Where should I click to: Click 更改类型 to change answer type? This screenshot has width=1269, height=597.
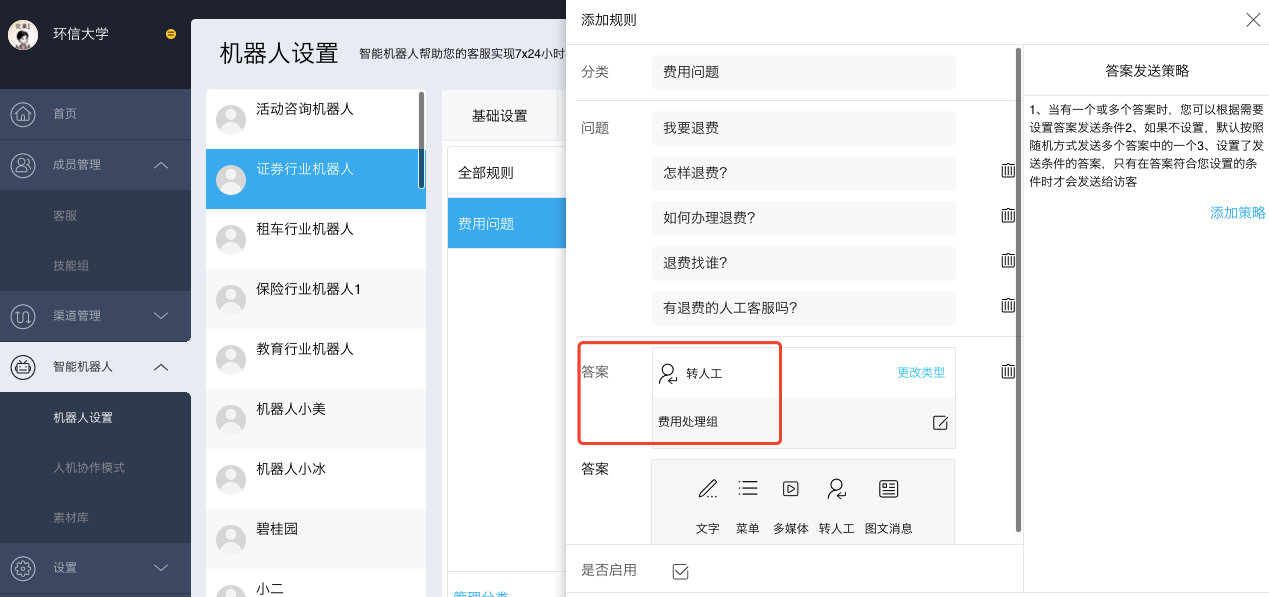(920, 373)
